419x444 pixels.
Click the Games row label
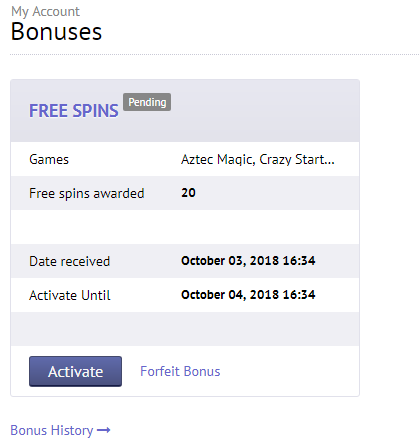[49, 159]
